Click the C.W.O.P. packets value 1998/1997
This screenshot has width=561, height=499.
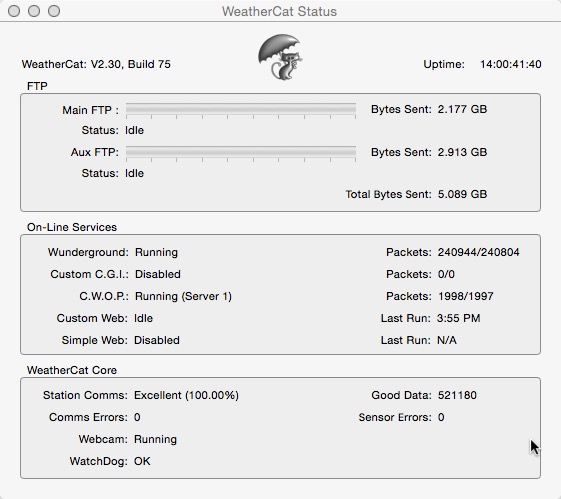tap(465, 297)
